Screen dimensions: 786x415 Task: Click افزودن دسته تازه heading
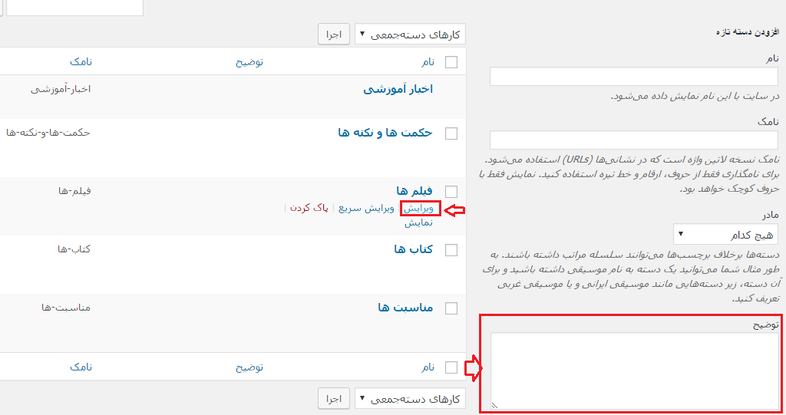(x=747, y=32)
